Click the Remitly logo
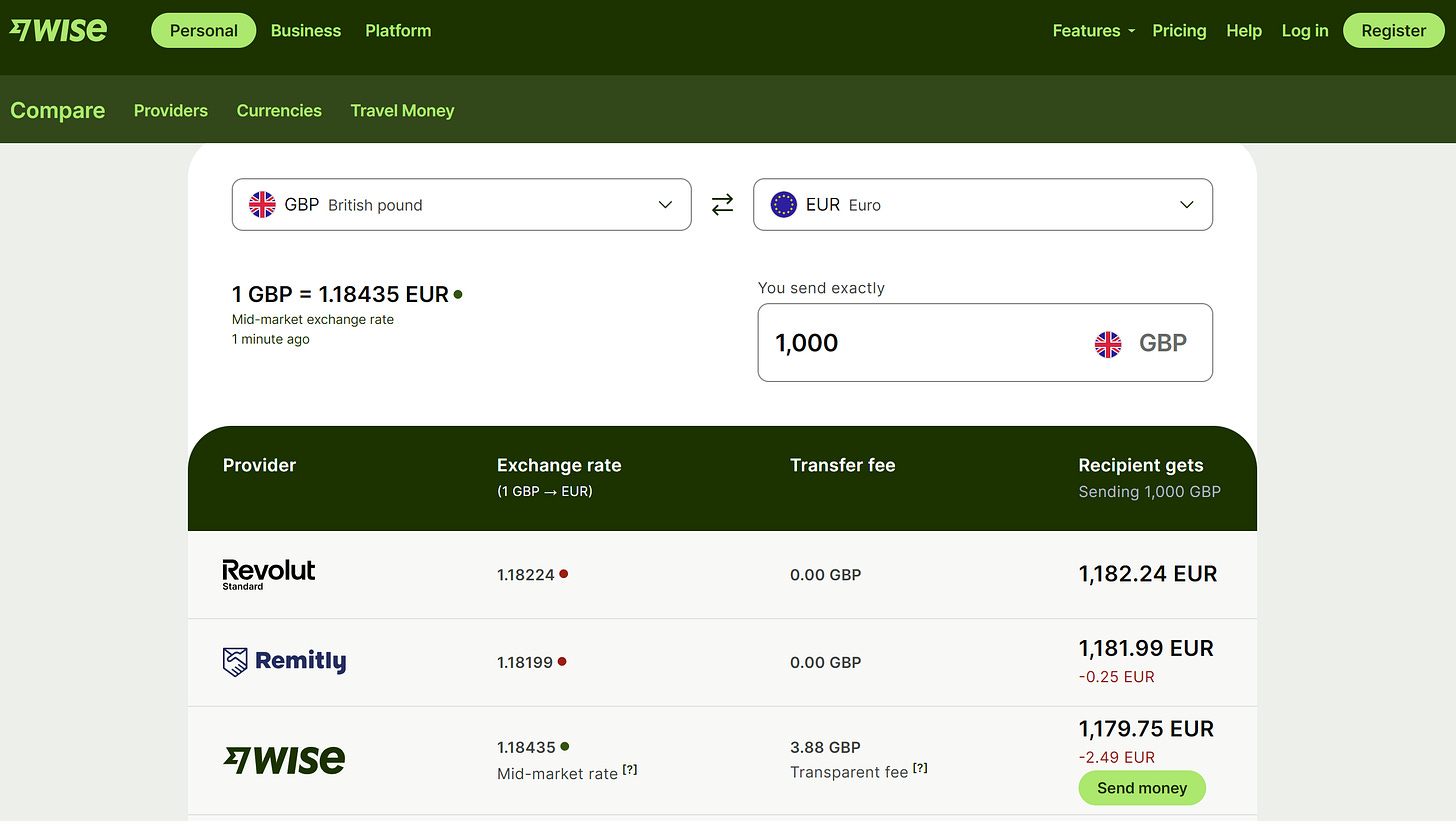 click(x=284, y=661)
